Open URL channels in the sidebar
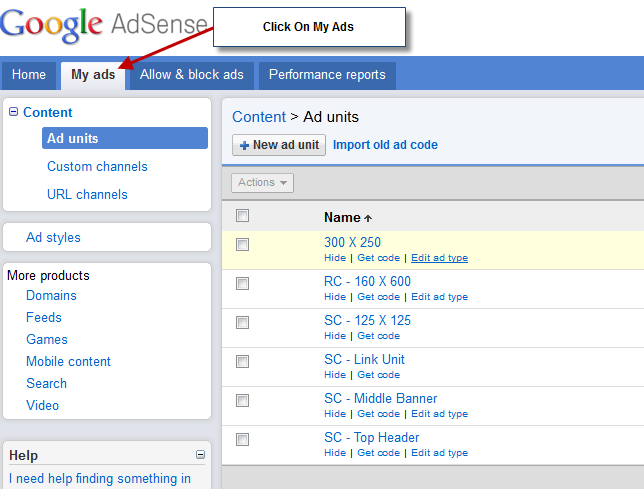644x489 pixels. pos(87,194)
